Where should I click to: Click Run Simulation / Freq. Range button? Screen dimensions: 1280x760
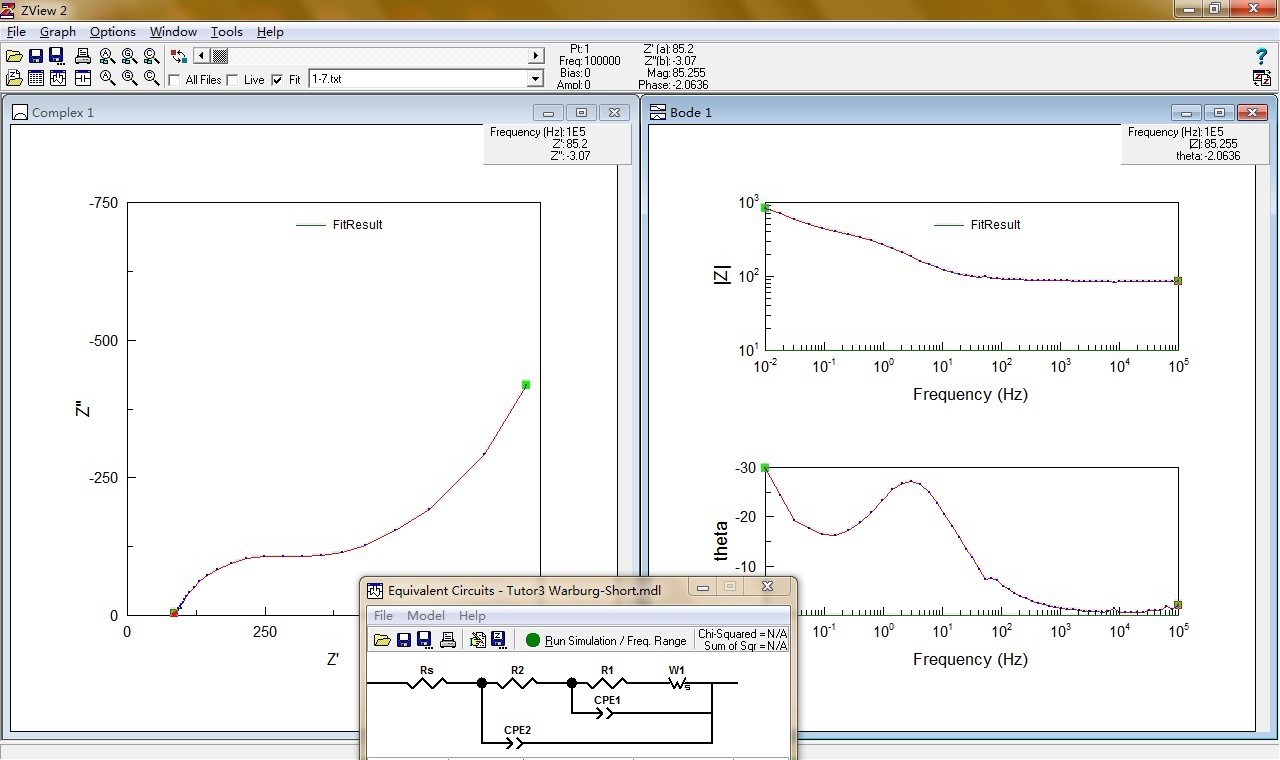[607, 640]
